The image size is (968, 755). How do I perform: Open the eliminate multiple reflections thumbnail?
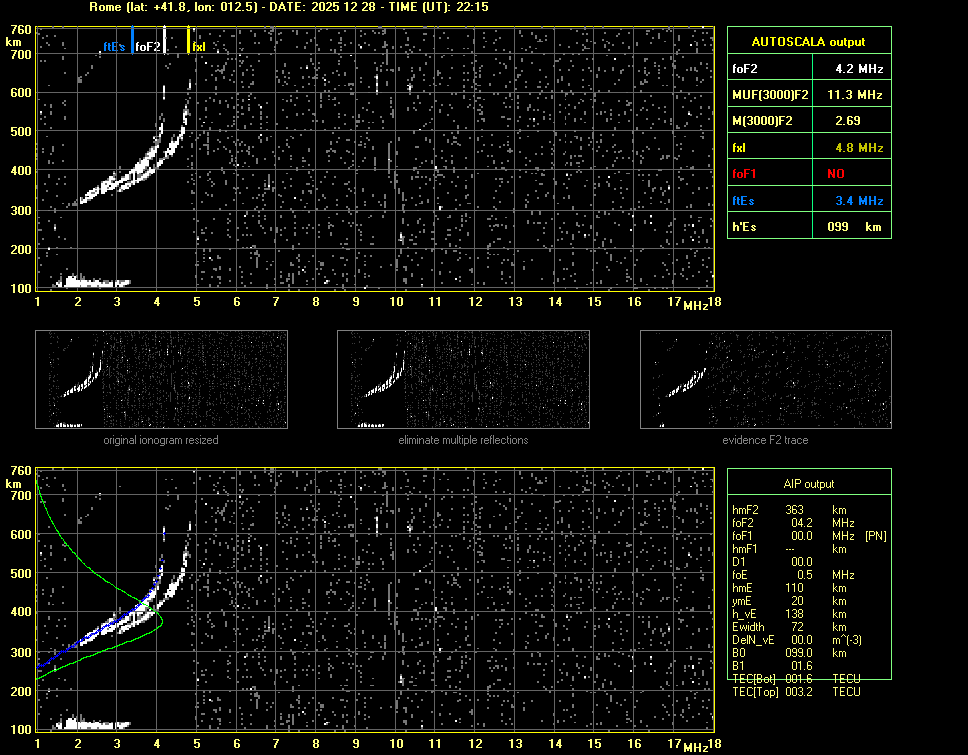[x=463, y=379]
